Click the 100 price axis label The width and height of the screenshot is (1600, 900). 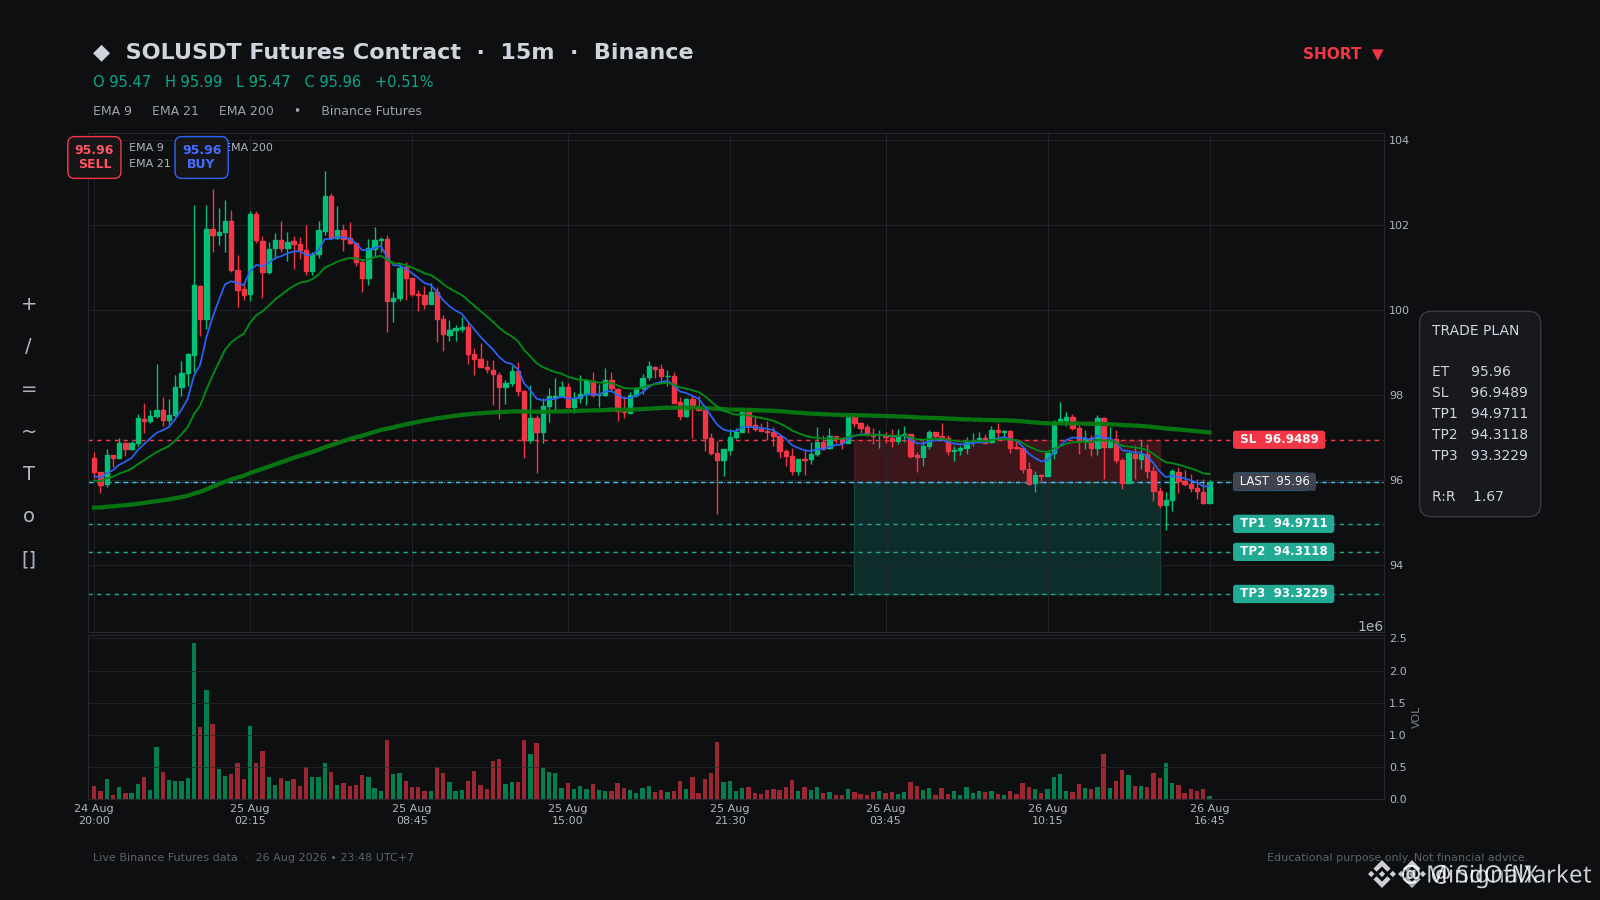1399,311
